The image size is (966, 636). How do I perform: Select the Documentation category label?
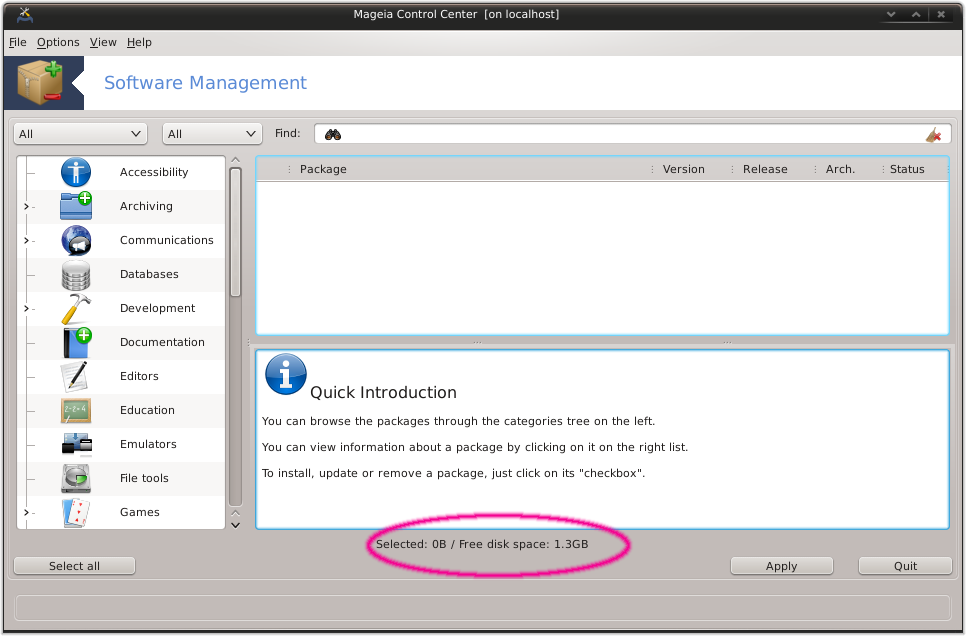point(162,342)
